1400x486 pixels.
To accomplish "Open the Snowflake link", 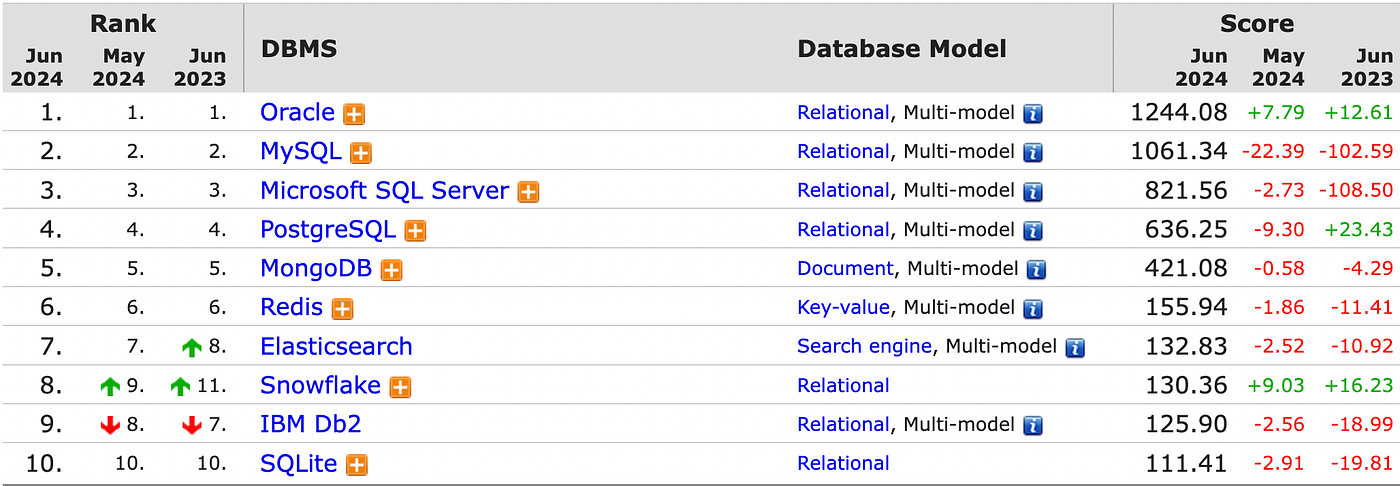I will click(x=320, y=385).
